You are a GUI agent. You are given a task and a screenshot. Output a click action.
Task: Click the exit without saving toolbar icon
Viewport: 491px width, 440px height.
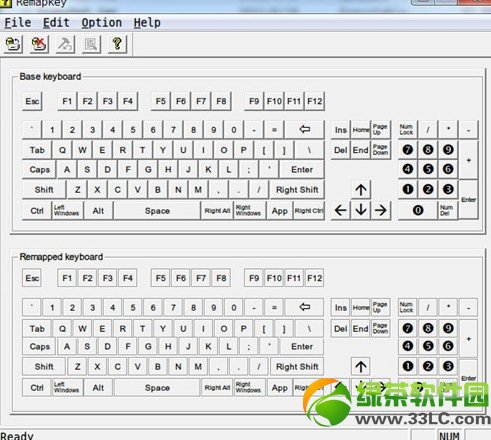(39, 44)
